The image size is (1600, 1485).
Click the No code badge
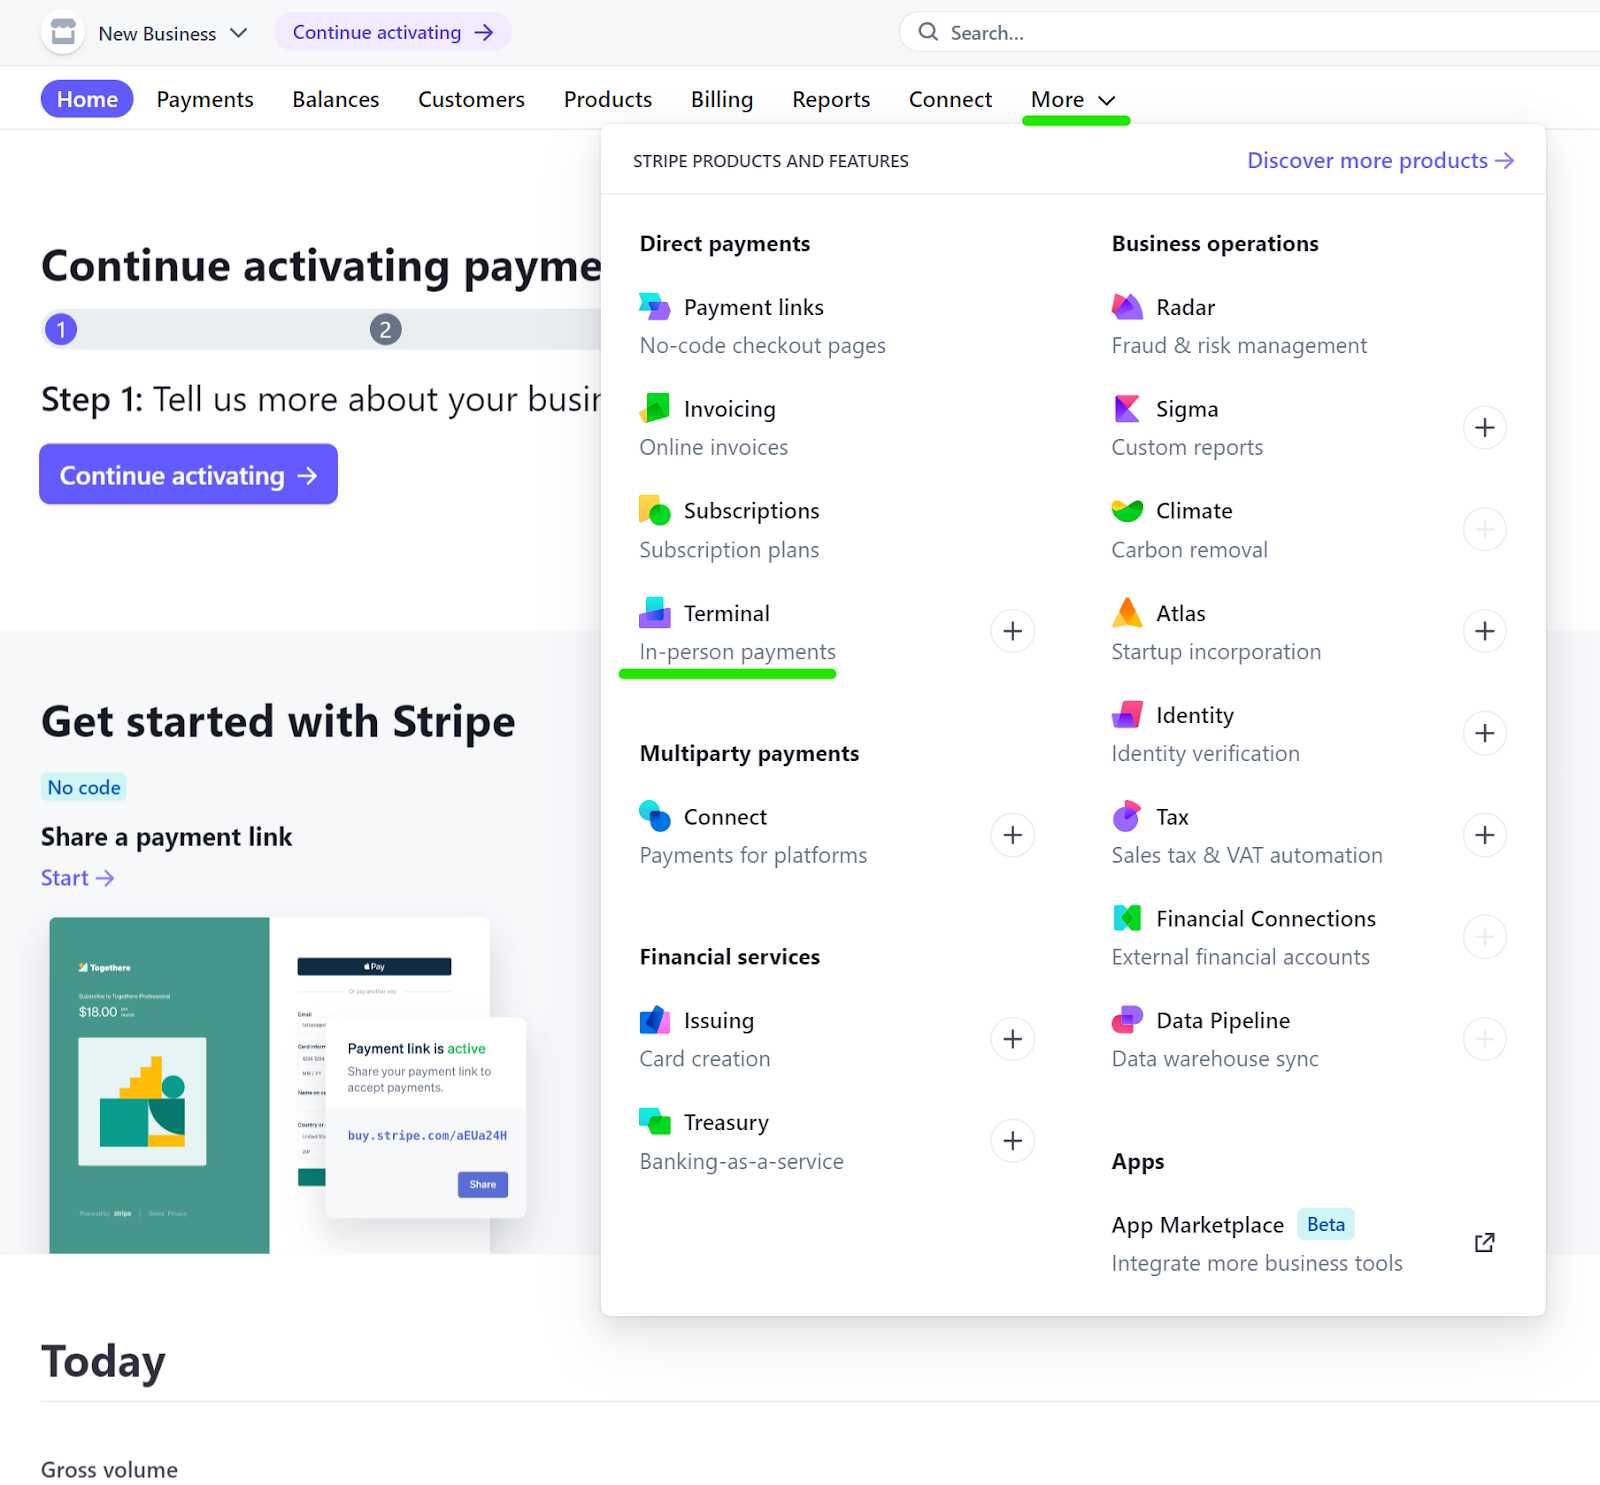(x=84, y=787)
